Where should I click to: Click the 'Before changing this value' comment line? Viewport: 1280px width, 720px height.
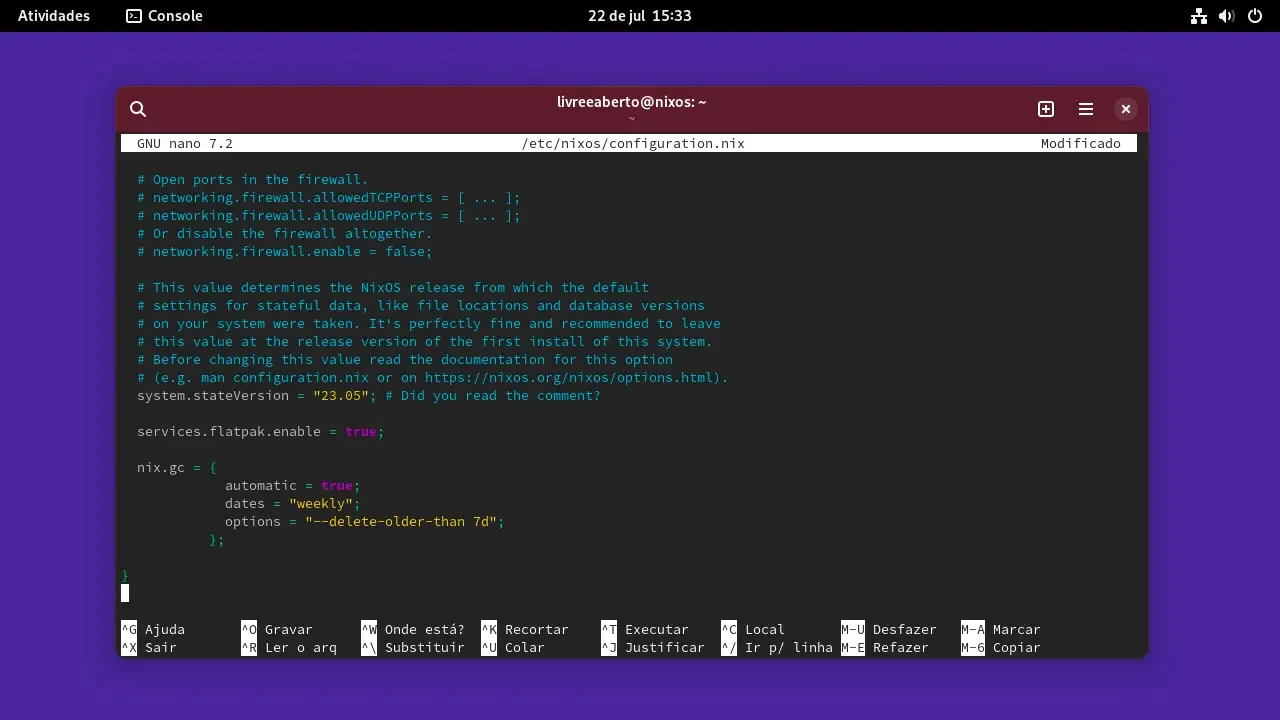coord(405,359)
